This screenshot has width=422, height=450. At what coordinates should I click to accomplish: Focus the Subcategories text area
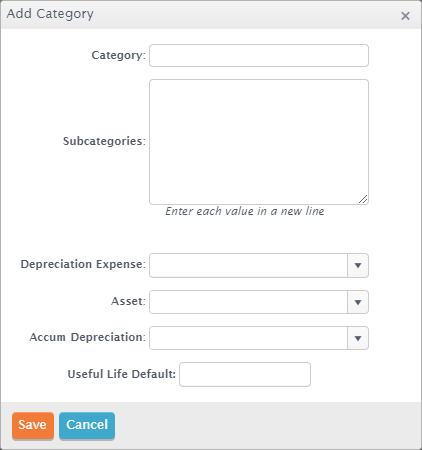point(259,142)
